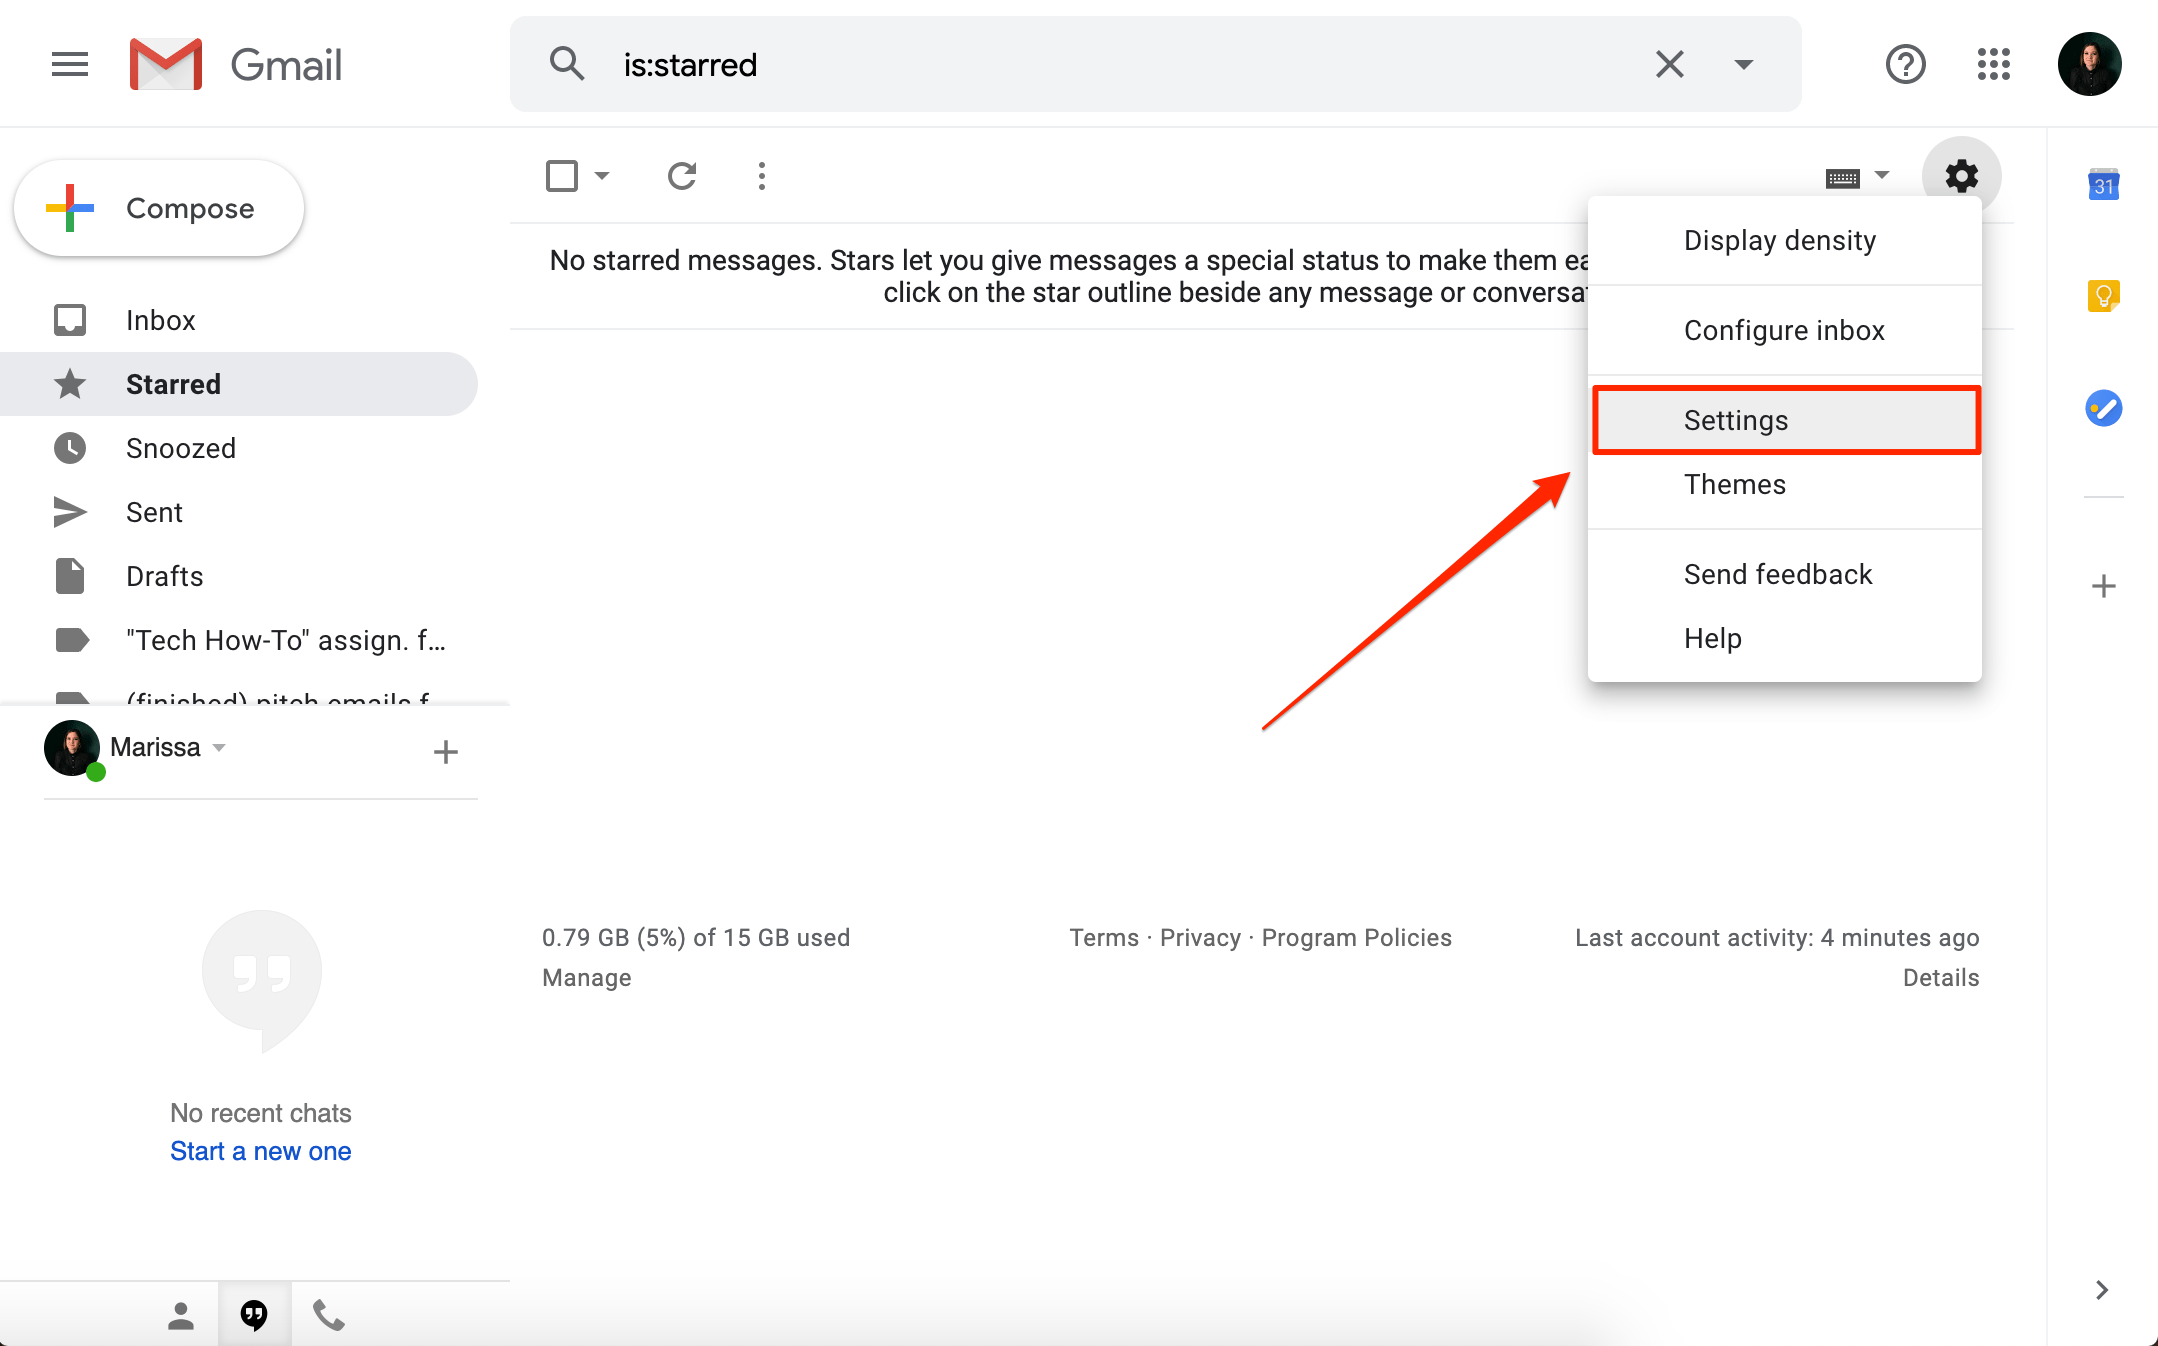2158x1346 pixels.
Task: Open the Tasks side panel icon
Action: [x=2103, y=408]
